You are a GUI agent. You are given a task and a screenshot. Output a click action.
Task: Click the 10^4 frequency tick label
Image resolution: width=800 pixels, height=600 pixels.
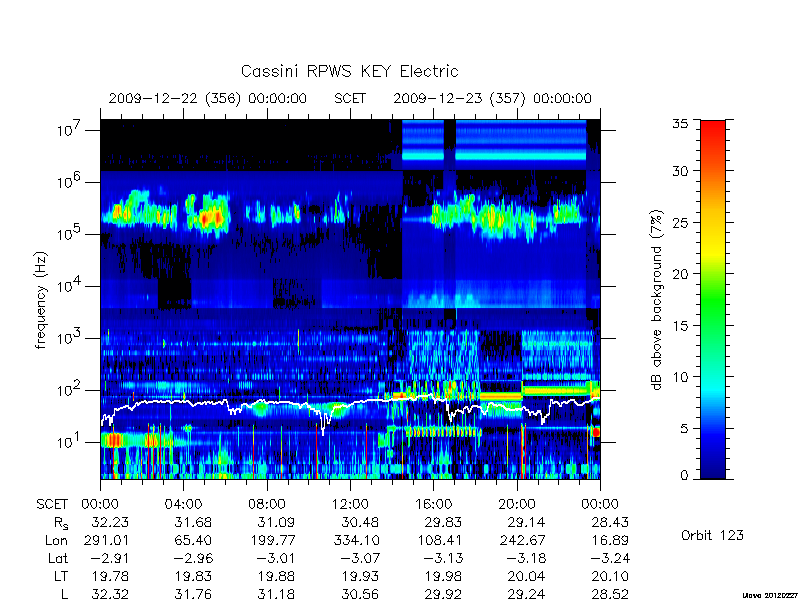click(x=71, y=286)
